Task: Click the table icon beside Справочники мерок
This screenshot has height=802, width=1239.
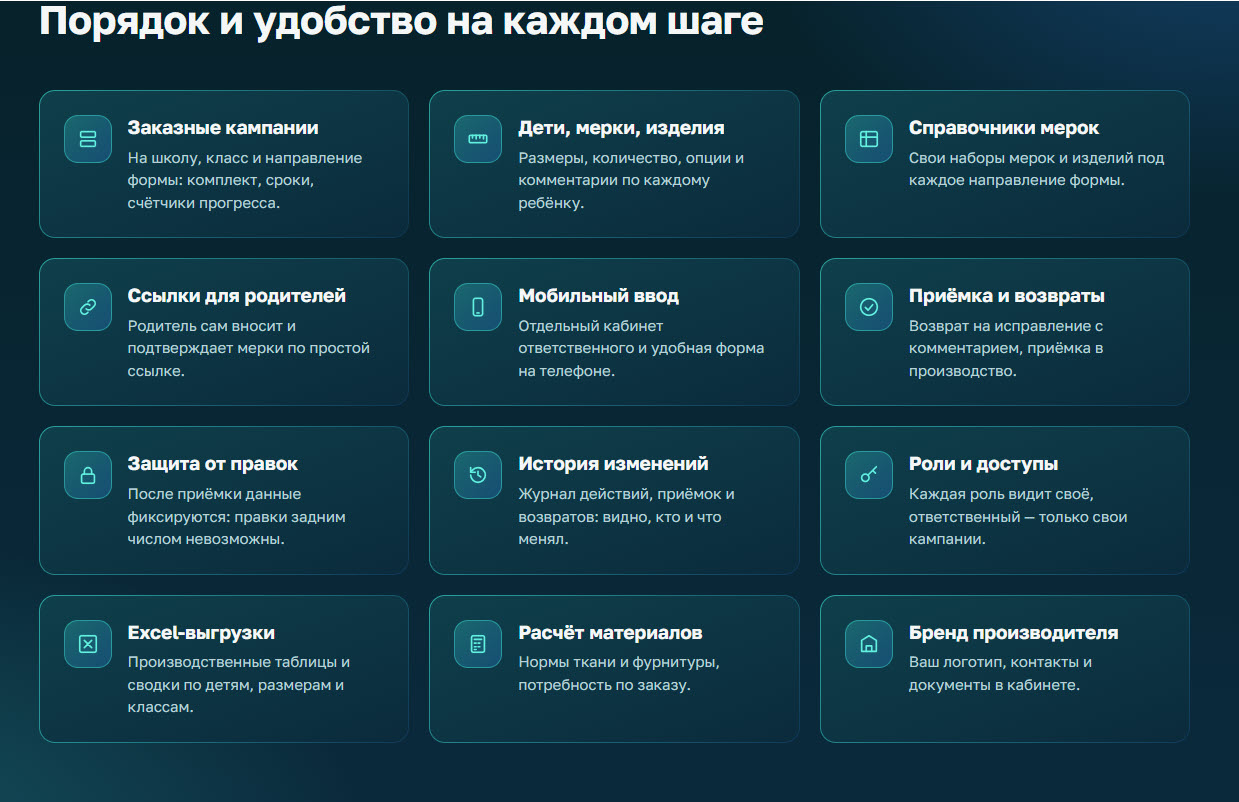Action: (869, 139)
